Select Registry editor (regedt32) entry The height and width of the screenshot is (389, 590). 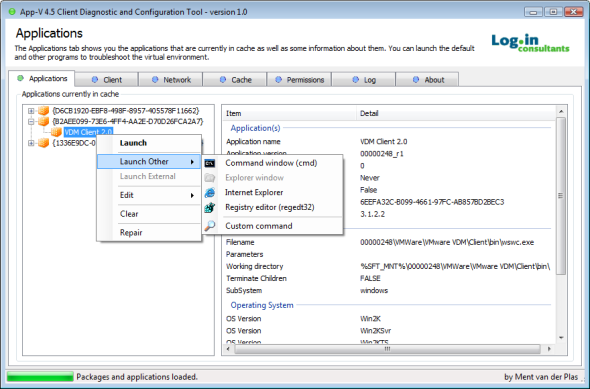click(x=272, y=207)
